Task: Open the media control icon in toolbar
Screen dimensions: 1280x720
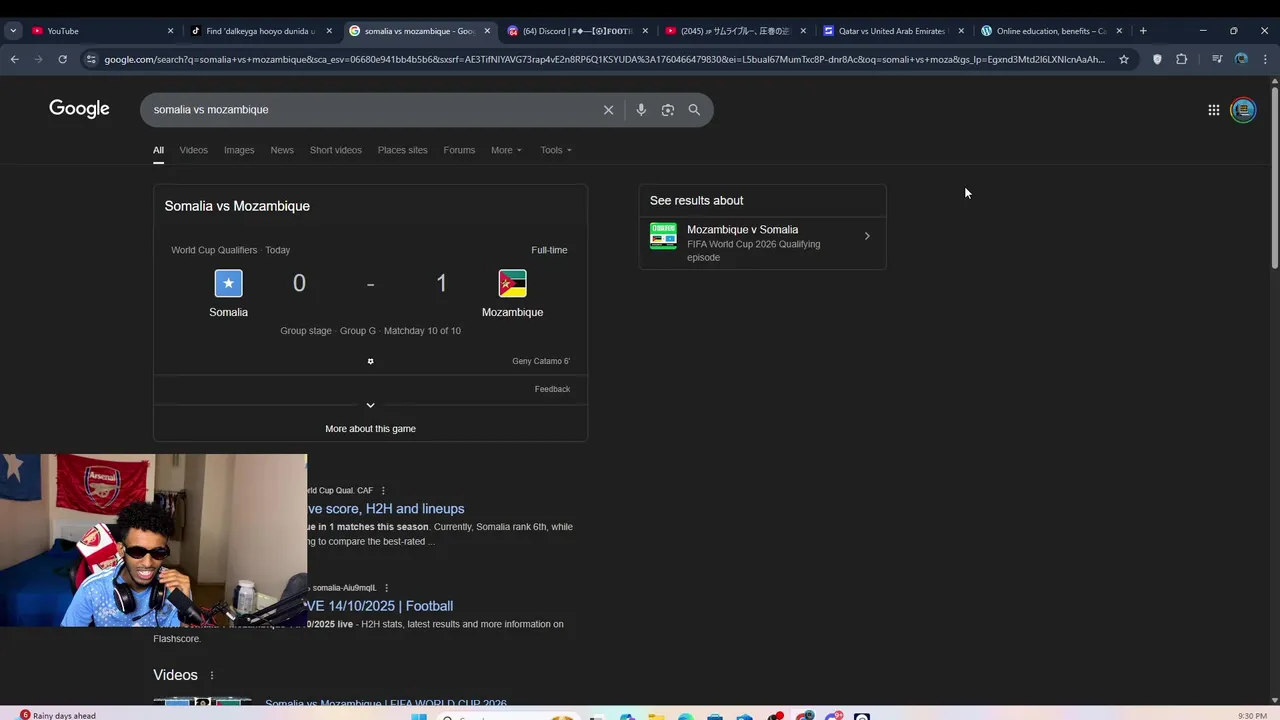Action: coord(1217,59)
